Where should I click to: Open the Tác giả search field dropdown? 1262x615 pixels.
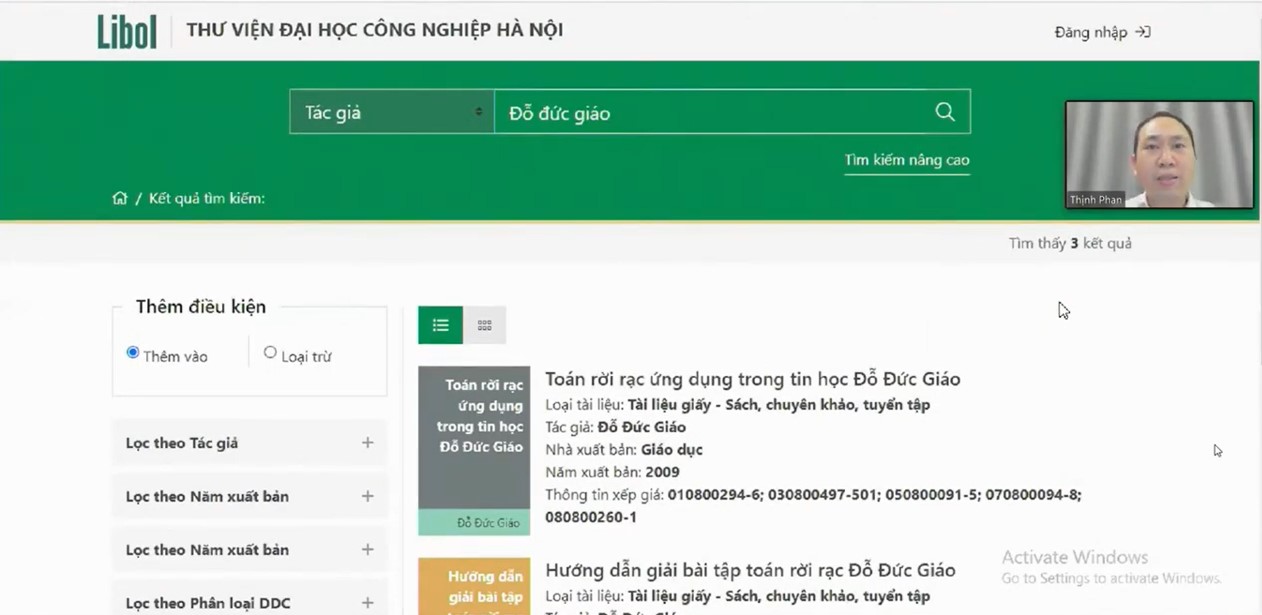[x=391, y=112]
